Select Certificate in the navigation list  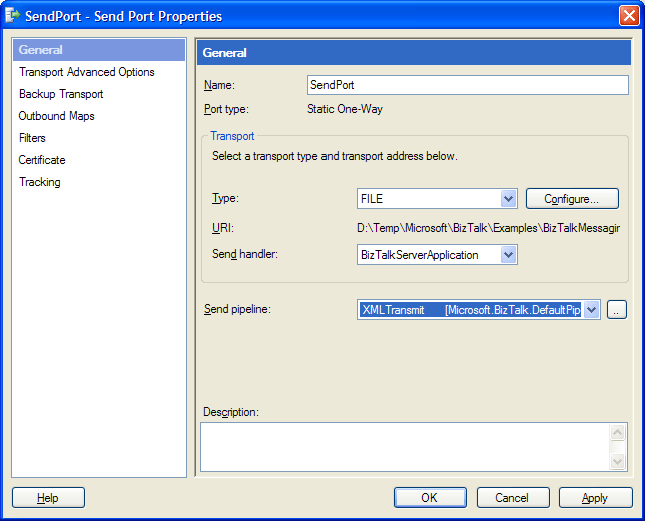42,160
